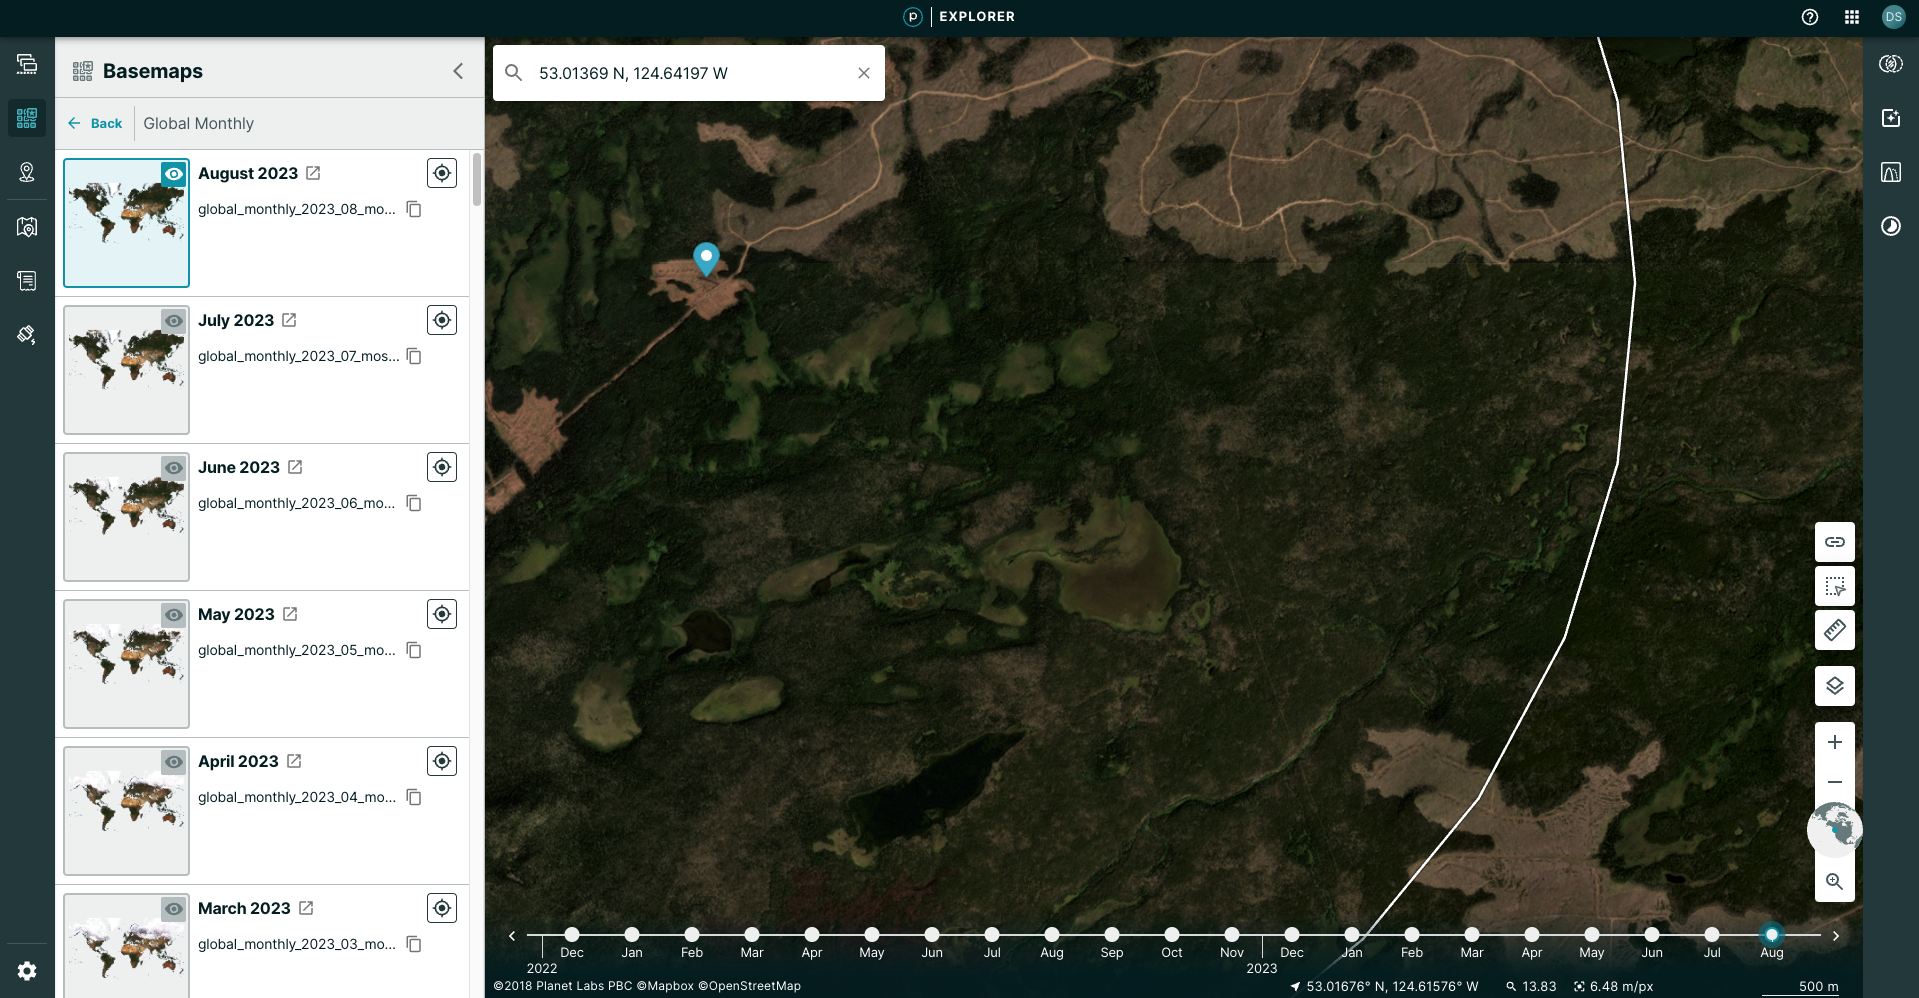Open the imagery search icon in left sidebar
The image size is (1919, 998).
[x=27, y=226]
